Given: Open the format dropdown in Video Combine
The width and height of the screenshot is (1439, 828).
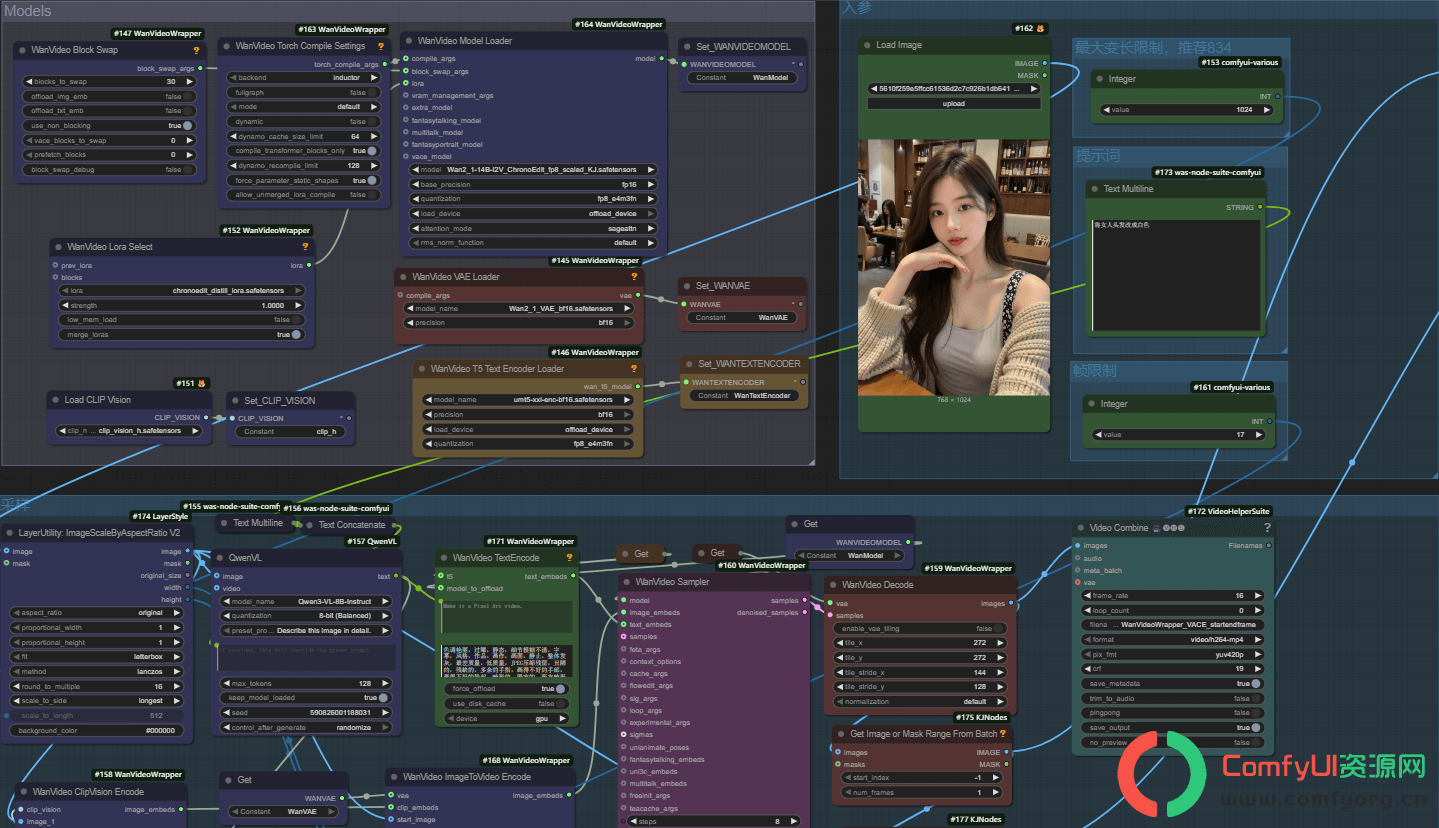Looking at the screenshot, I should pos(1172,640).
